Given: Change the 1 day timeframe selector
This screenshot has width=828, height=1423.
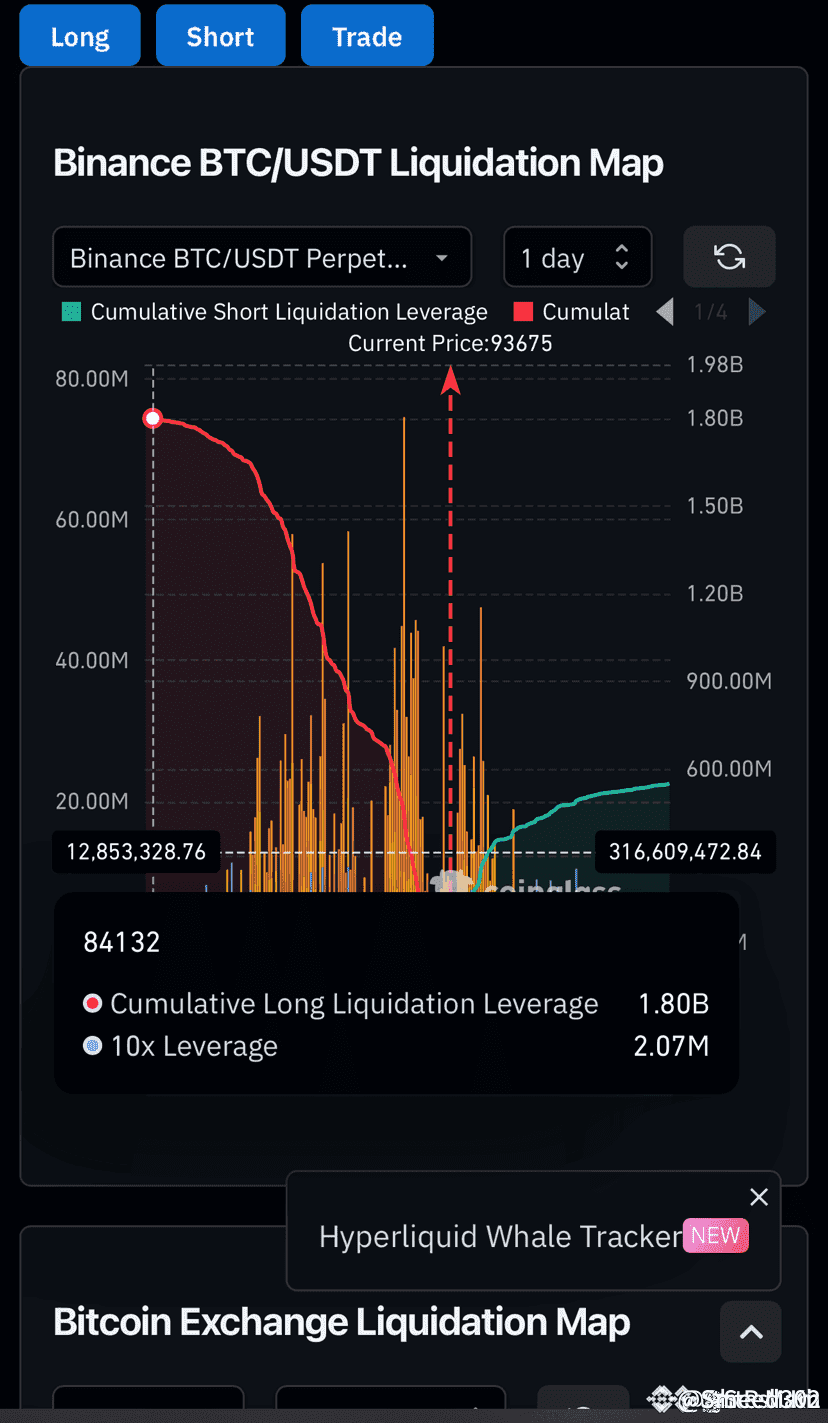Looking at the screenshot, I should (x=578, y=258).
